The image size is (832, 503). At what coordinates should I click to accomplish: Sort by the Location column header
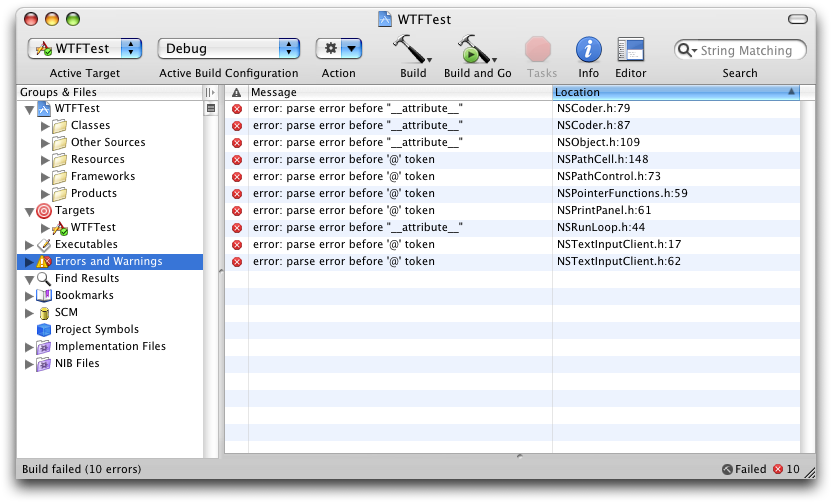675,92
